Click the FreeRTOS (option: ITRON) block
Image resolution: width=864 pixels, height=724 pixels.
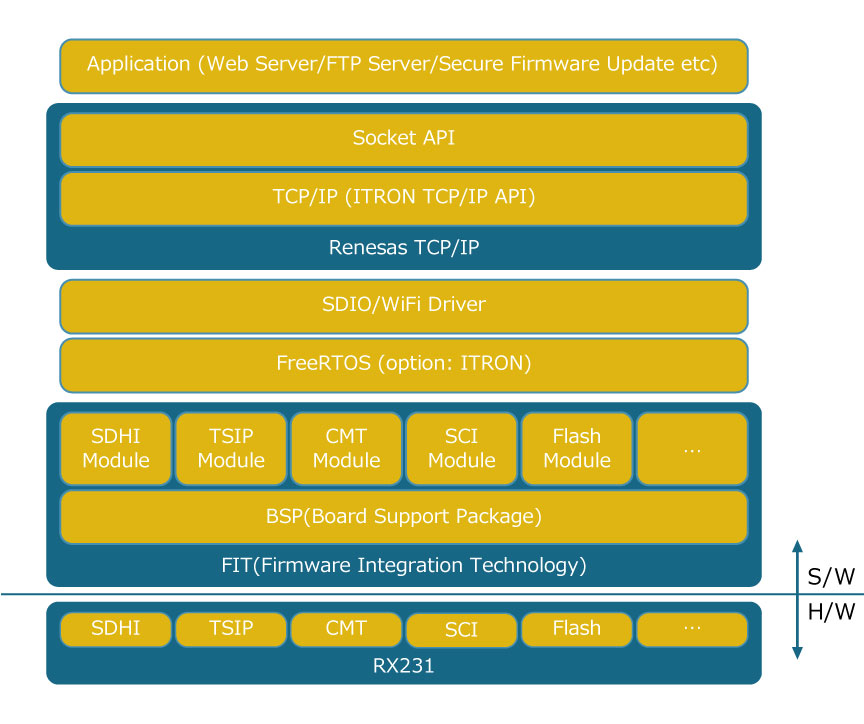tap(404, 365)
